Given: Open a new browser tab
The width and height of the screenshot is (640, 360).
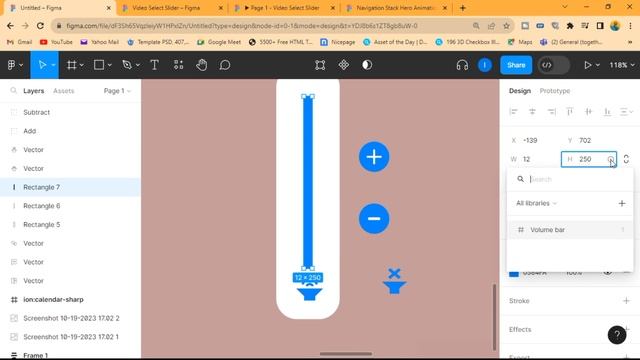Looking at the screenshot, I should click(x=462, y=8).
